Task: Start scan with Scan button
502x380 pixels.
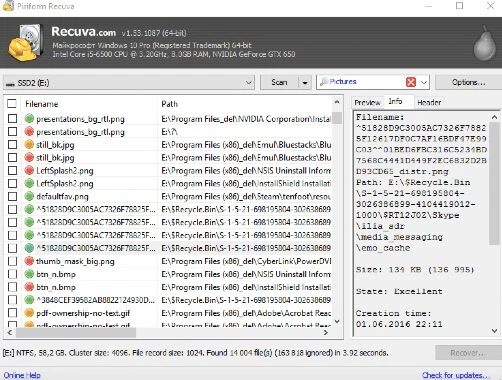Action: 279,82
